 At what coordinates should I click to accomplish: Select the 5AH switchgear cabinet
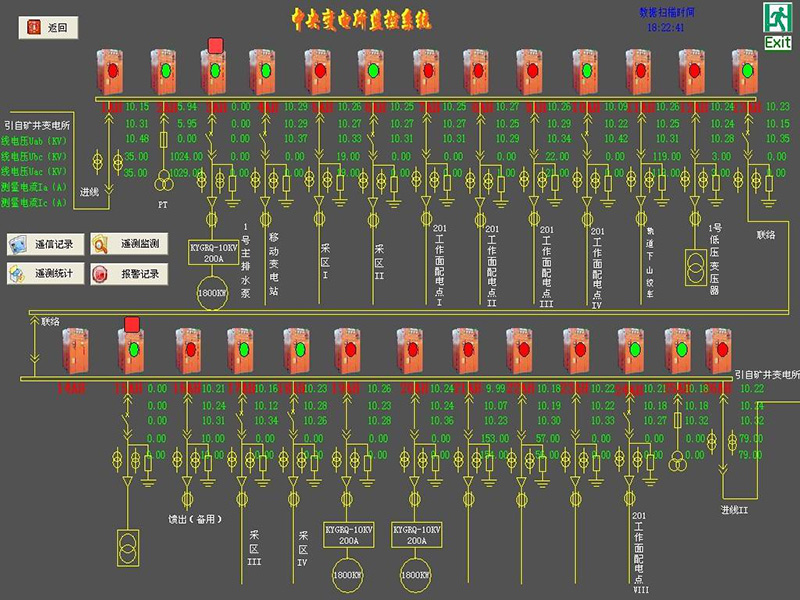pyautogui.click(x=318, y=71)
